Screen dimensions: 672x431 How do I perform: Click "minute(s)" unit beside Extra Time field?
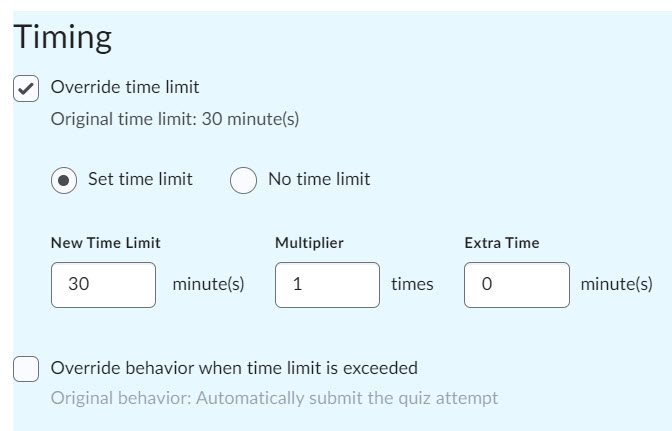pos(616,284)
